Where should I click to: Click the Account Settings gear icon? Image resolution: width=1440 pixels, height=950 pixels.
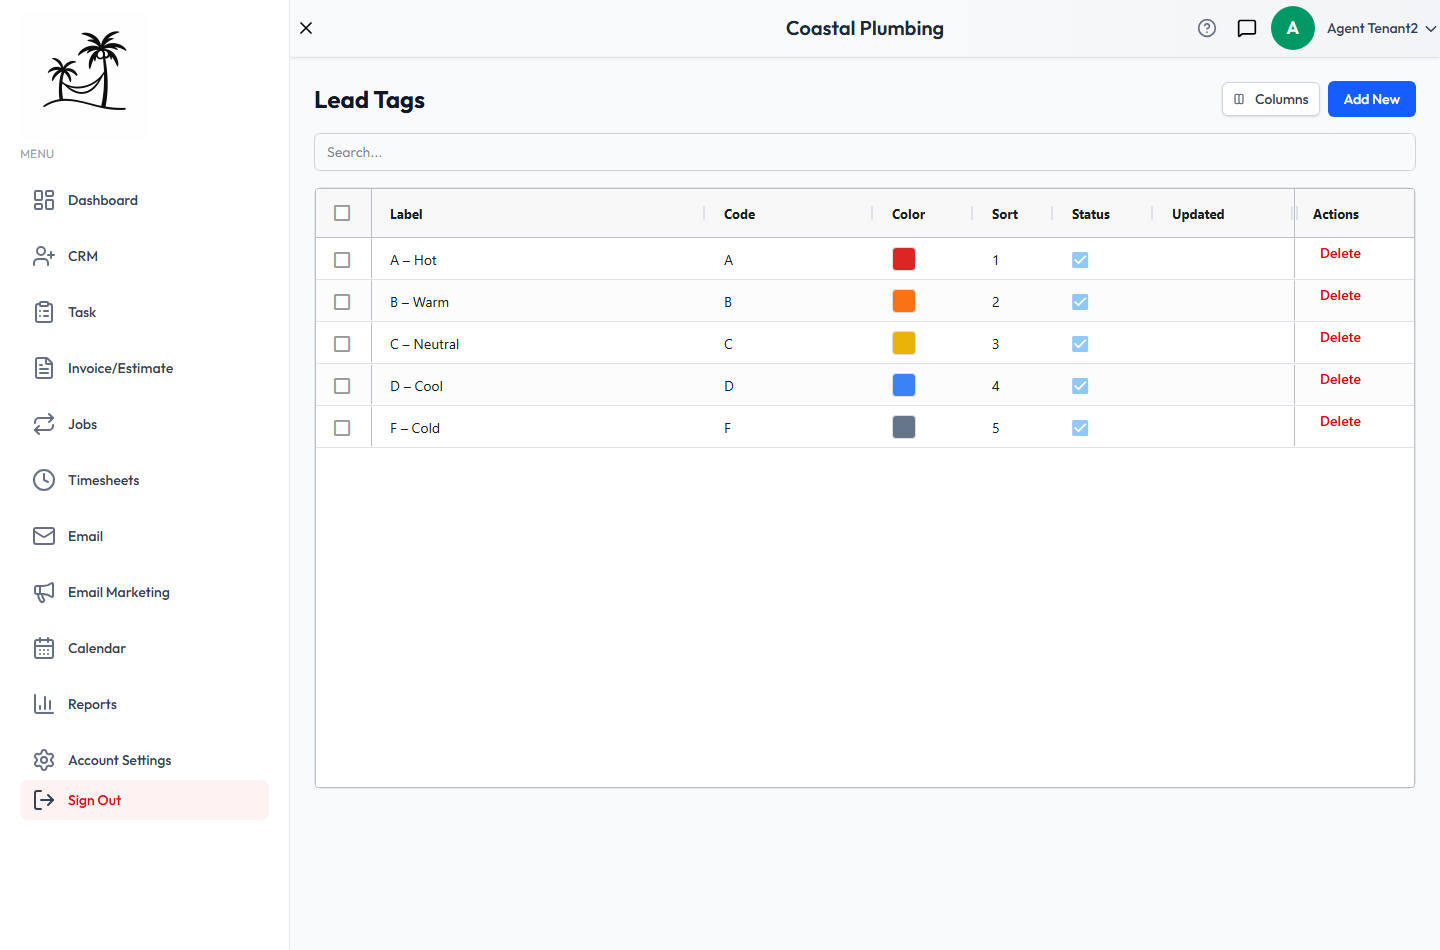point(44,760)
